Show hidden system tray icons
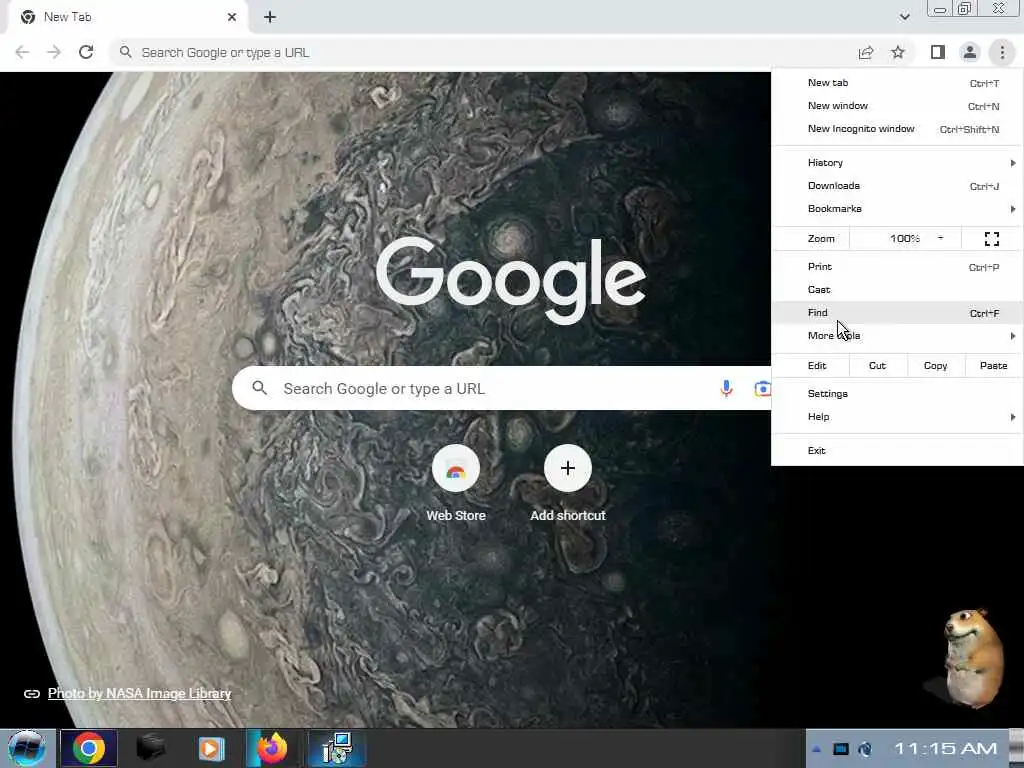This screenshot has height=768, width=1024. pos(816,749)
